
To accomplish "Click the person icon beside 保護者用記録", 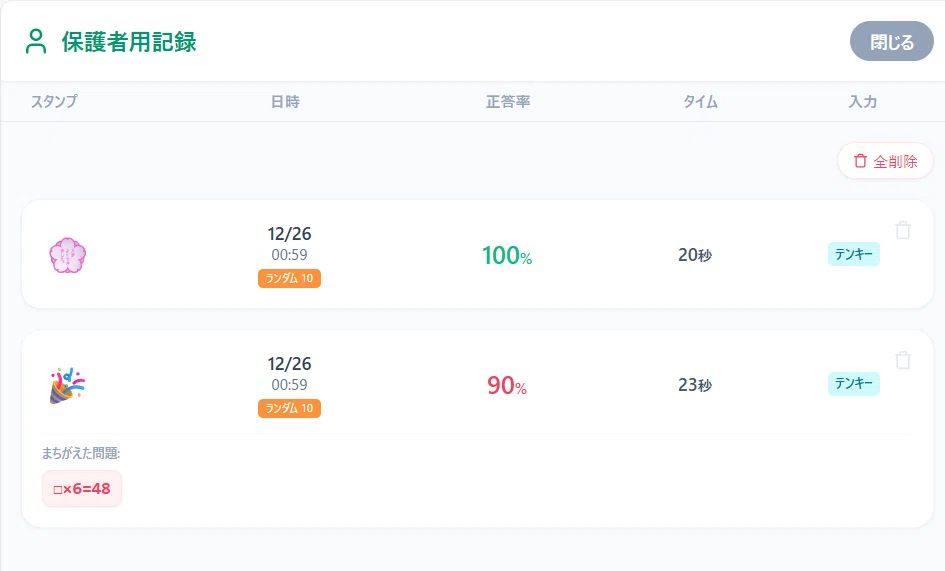I will tap(36, 42).
